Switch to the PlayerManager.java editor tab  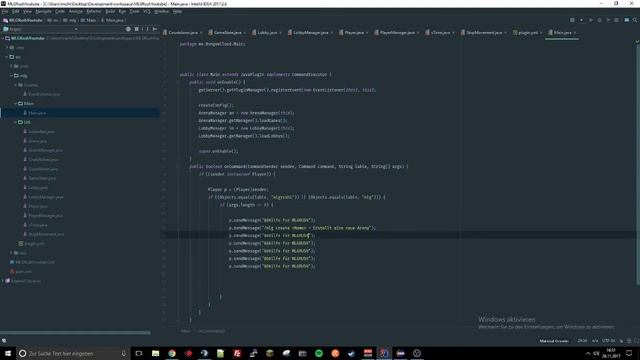coord(397,32)
